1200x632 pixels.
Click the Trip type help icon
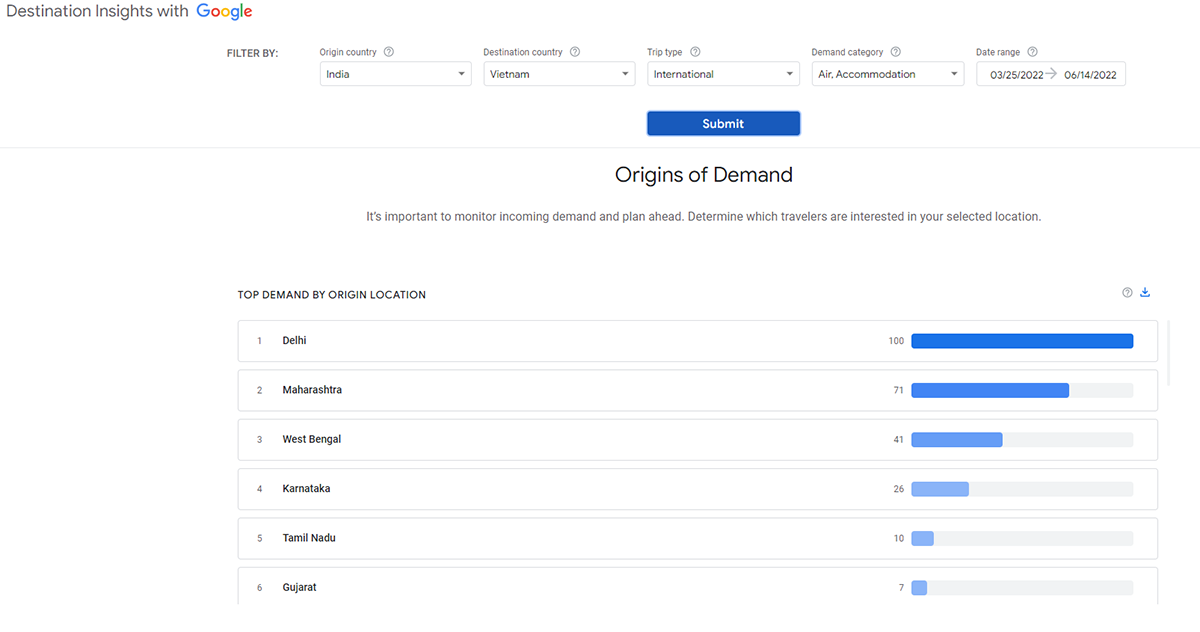(x=695, y=52)
